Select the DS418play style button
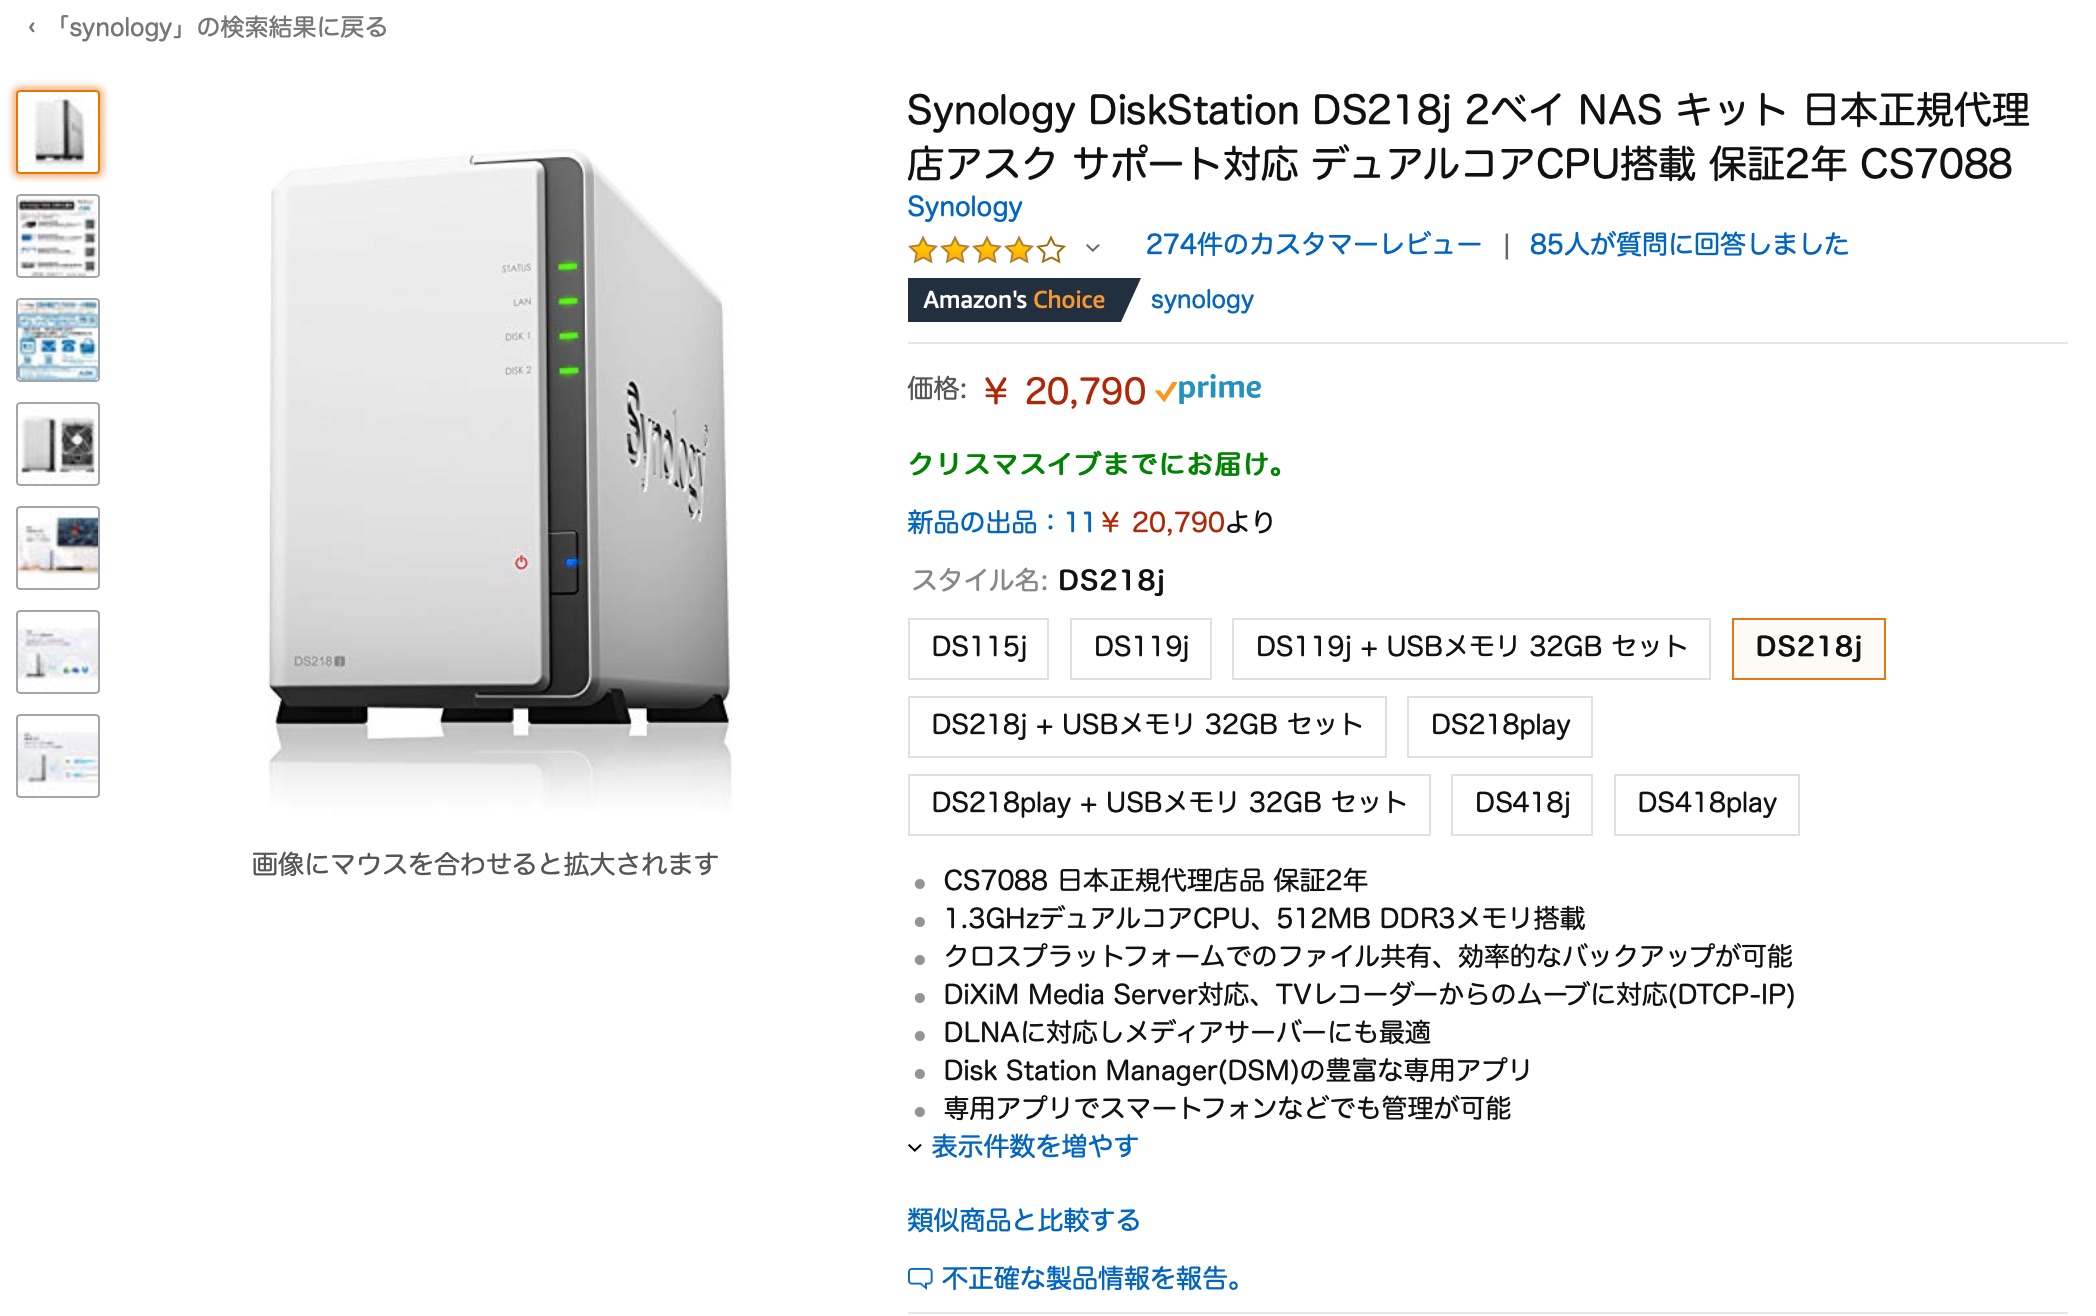Screen dimensions: 2096x1316 coord(1706,804)
